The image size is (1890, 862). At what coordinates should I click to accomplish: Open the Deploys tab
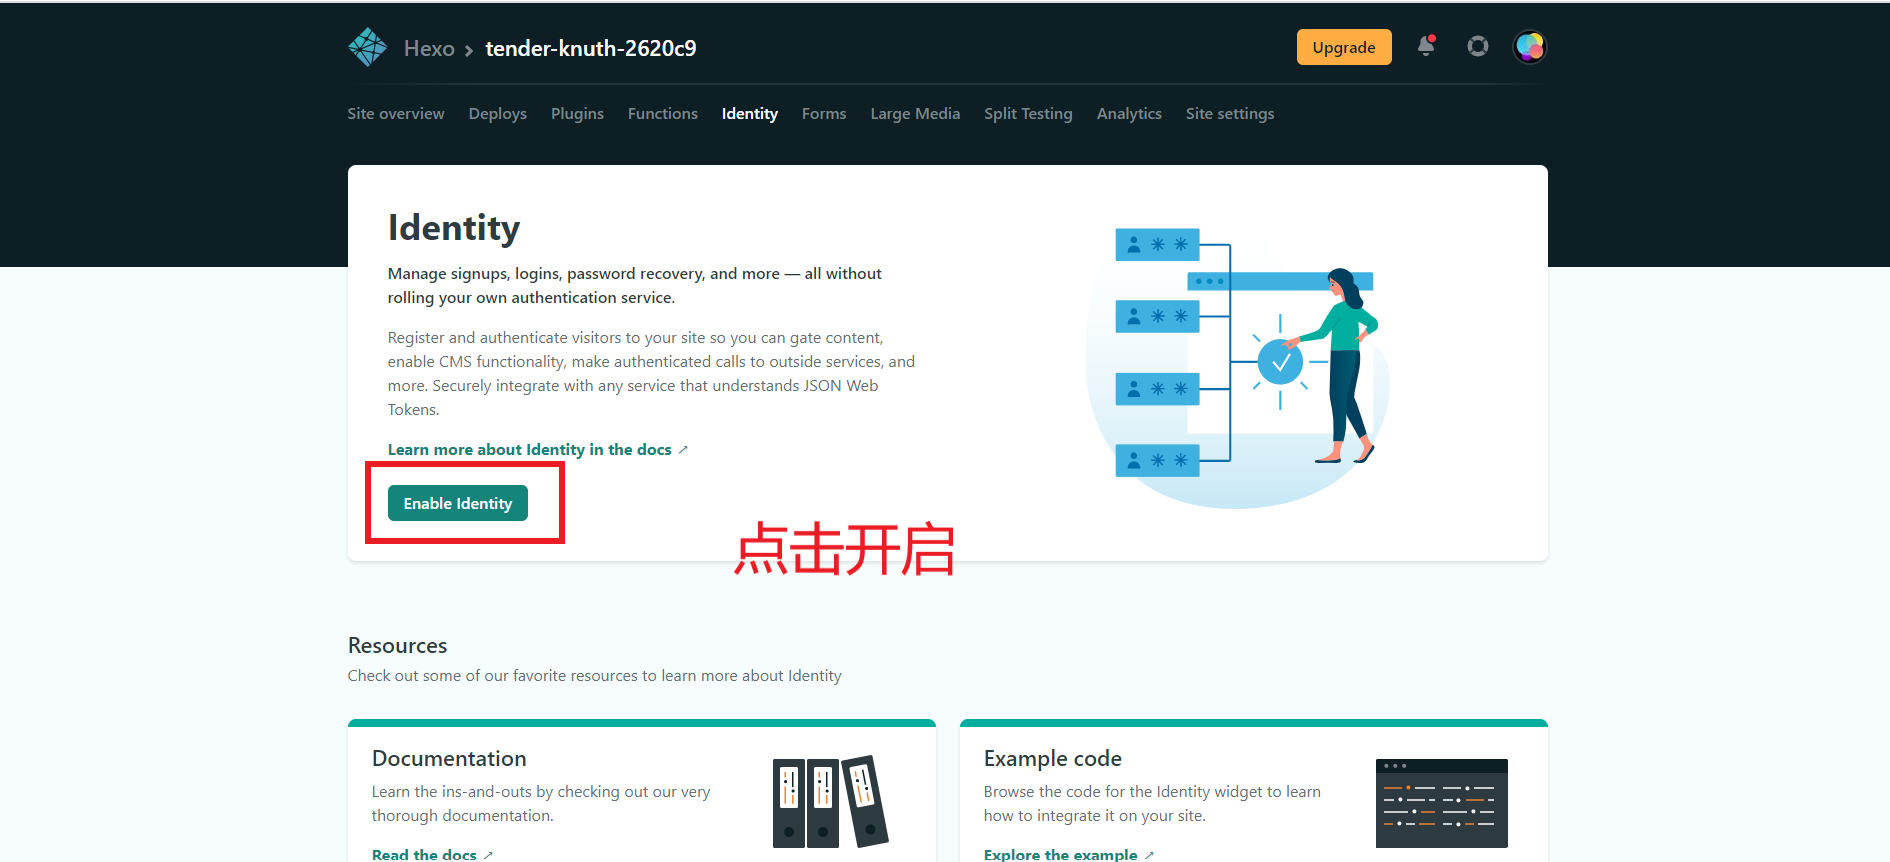[497, 114]
